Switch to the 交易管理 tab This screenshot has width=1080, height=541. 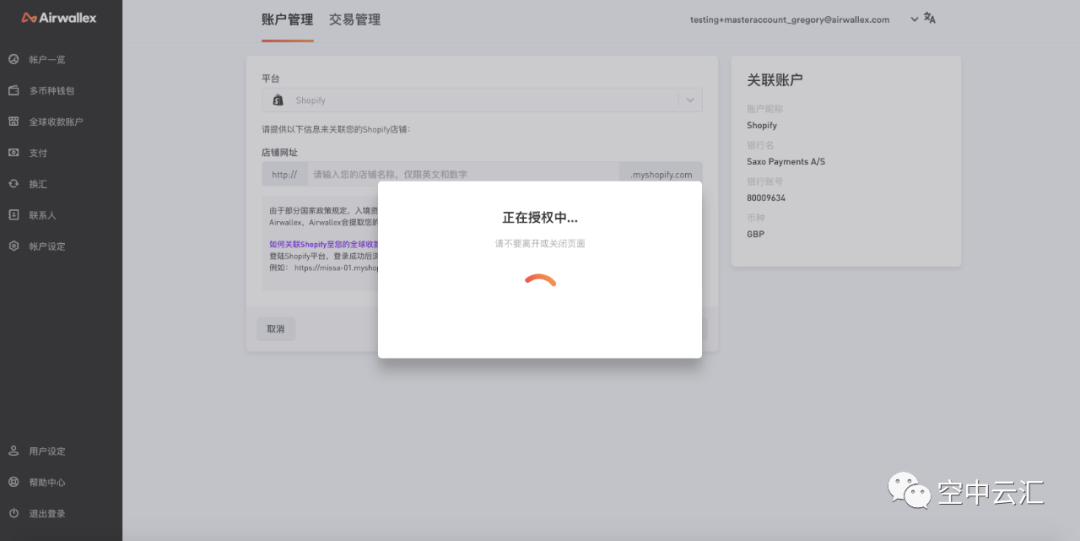[355, 20]
